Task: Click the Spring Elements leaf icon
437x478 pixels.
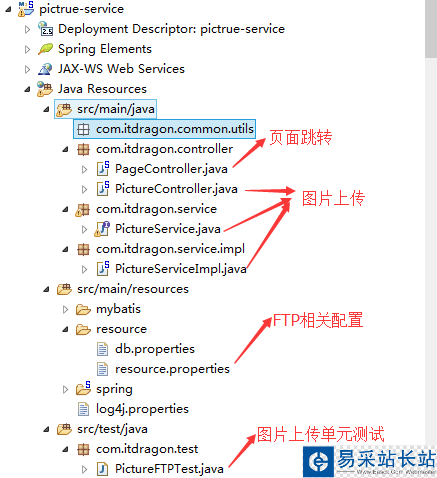Action: [45, 49]
